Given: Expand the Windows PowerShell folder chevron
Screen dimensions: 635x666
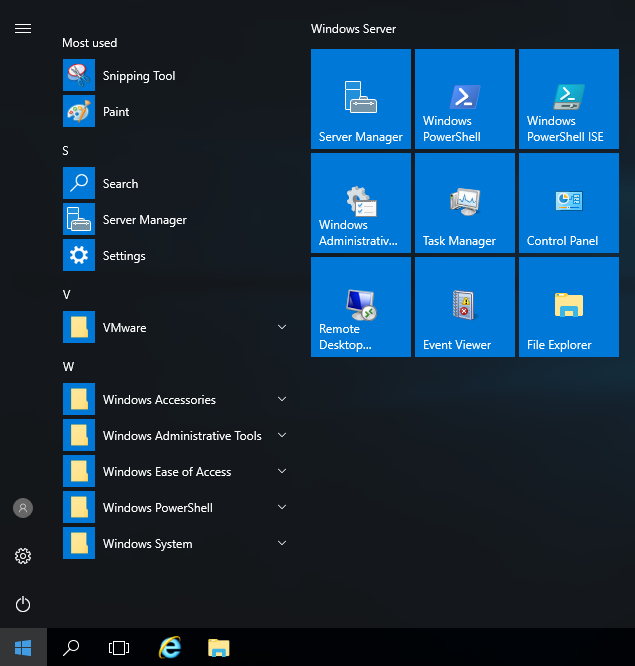Looking at the screenshot, I should (x=282, y=507).
